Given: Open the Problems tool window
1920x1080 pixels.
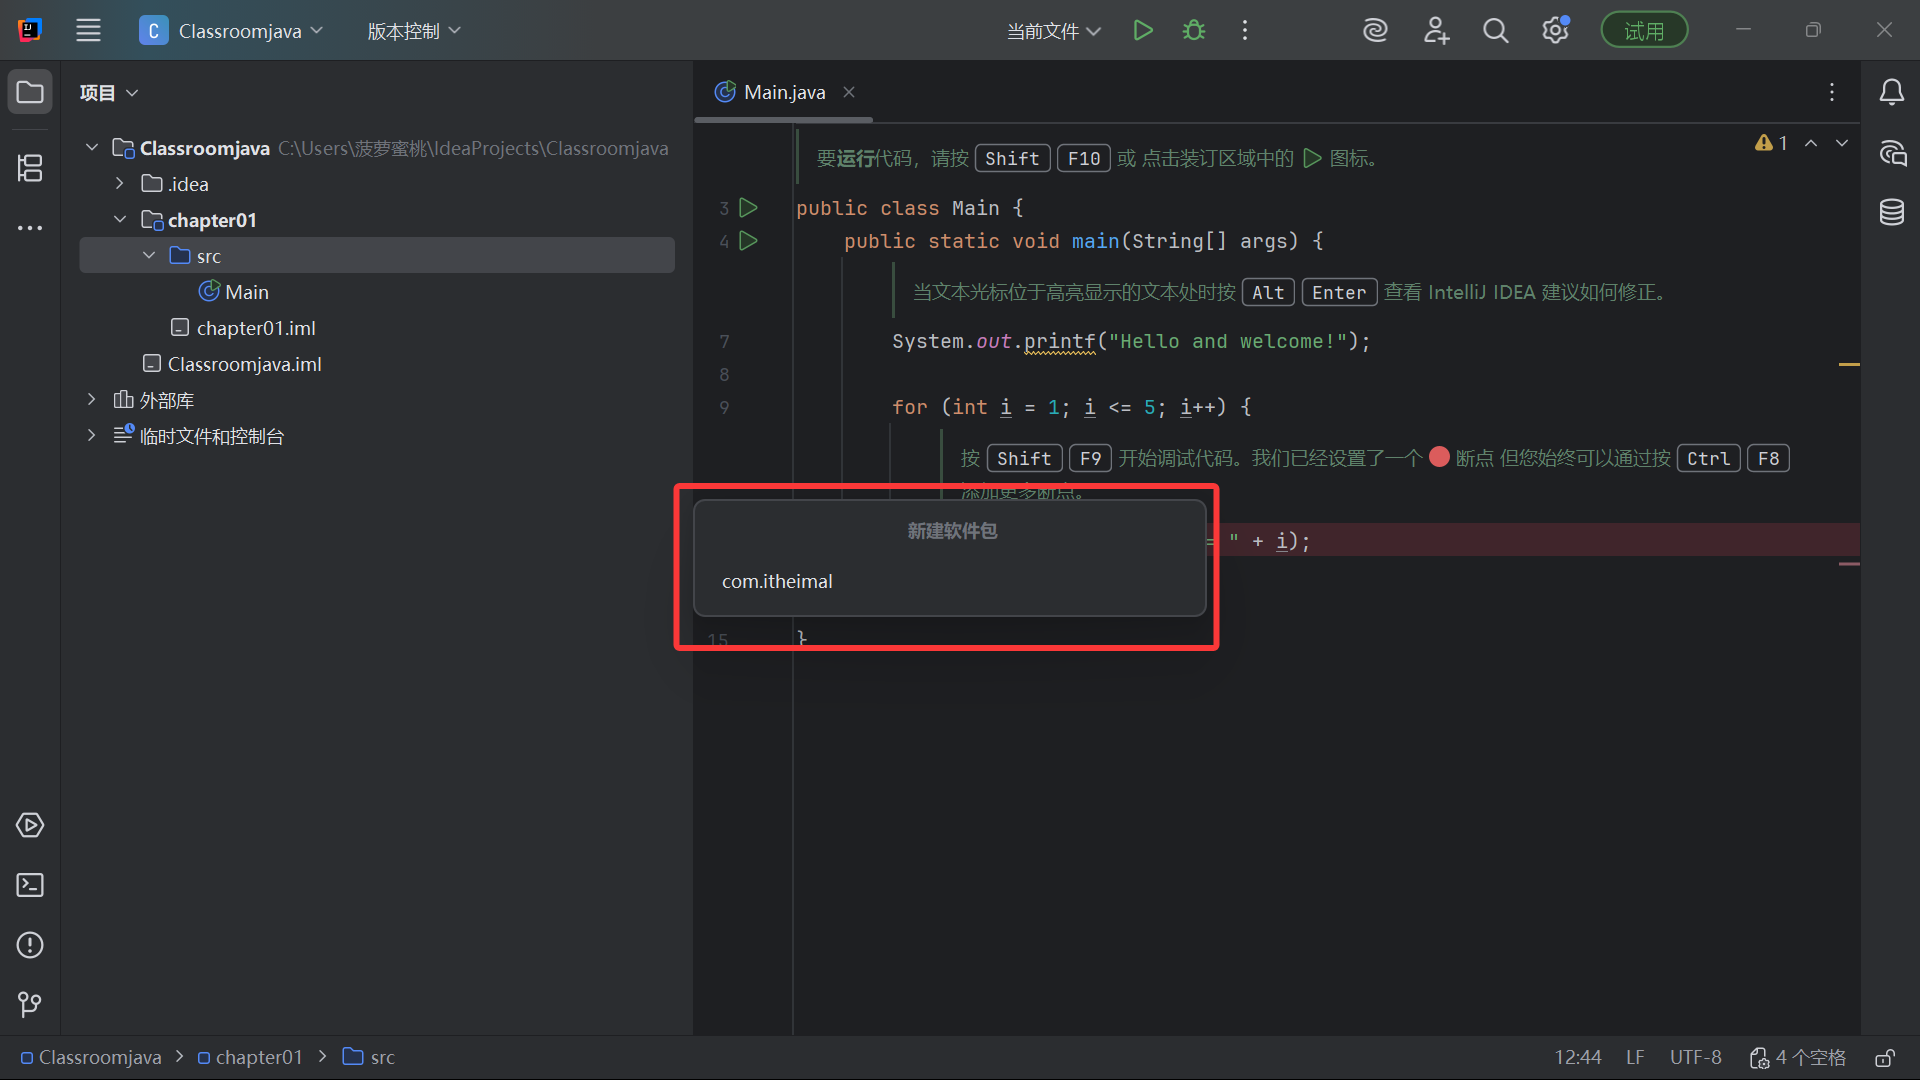Looking at the screenshot, I should [30, 945].
